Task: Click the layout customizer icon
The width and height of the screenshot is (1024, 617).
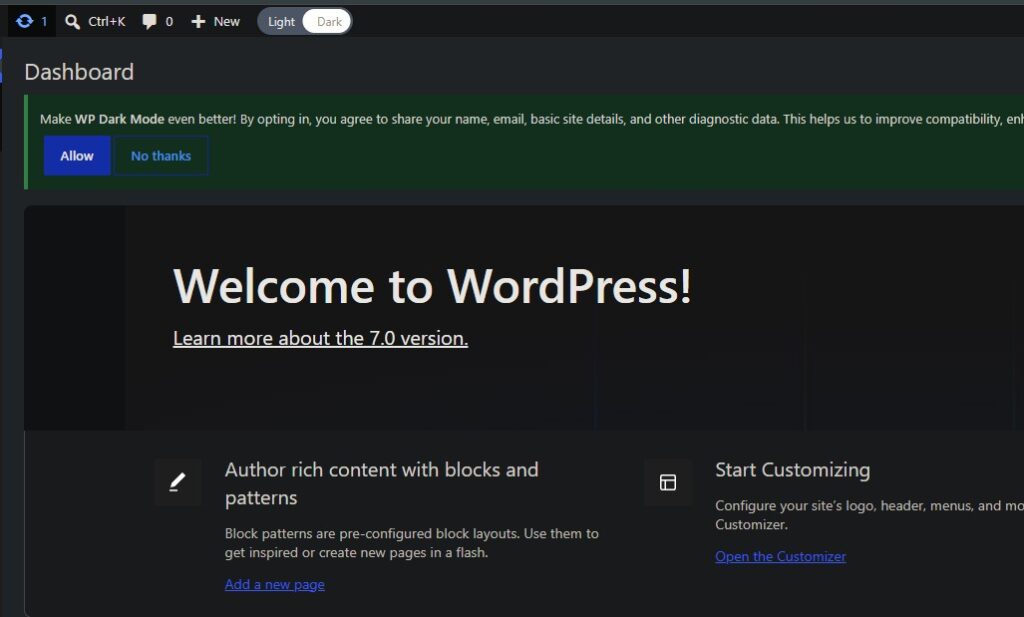Action: tap(667, 483)
